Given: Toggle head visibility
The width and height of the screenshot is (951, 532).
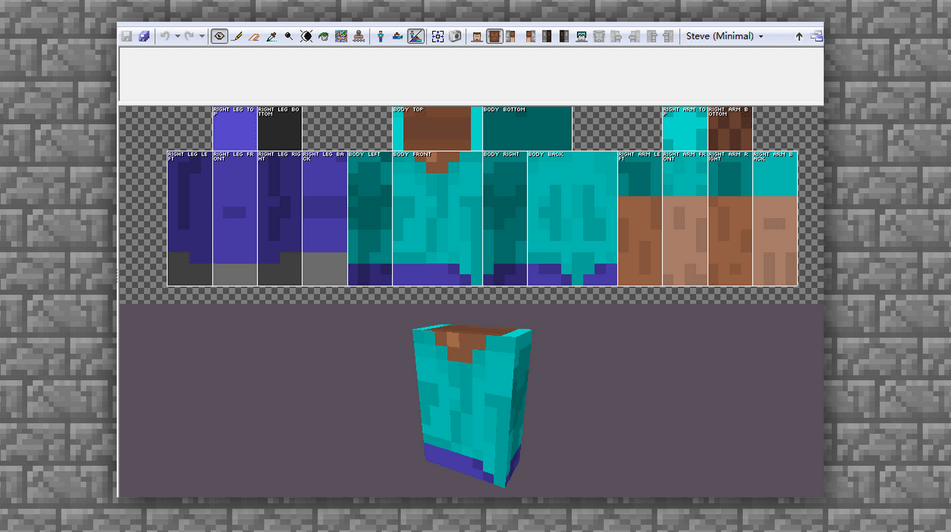Looking at the screenshot, I should pos(477,36).
